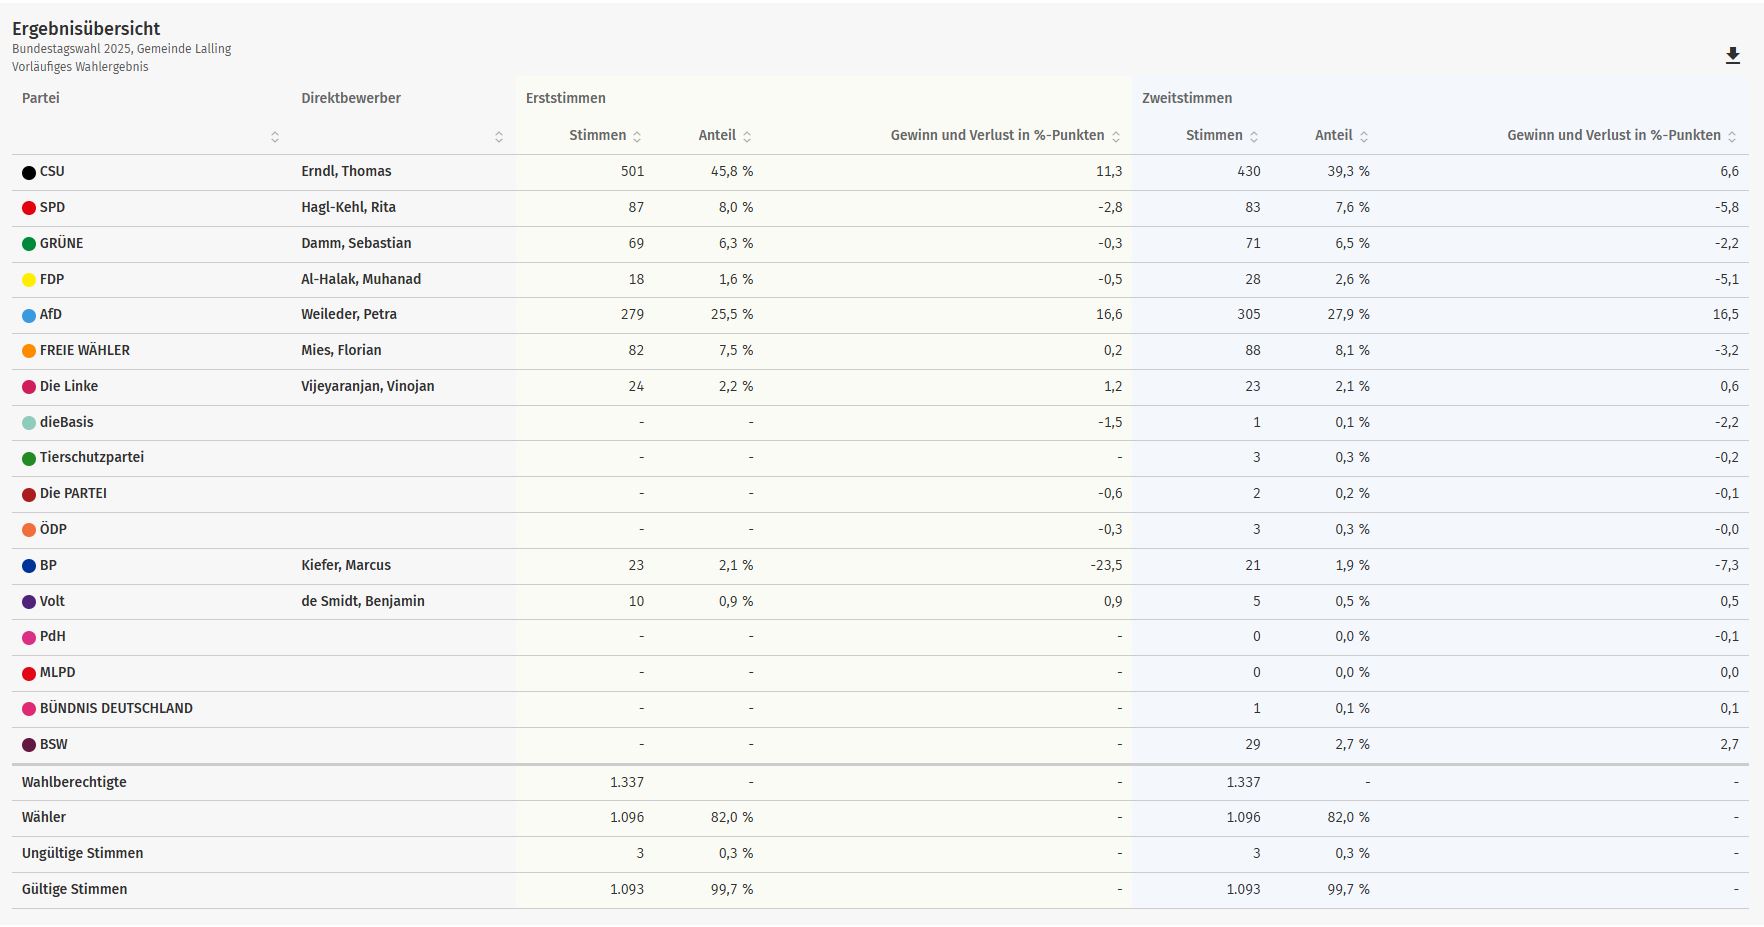Click the yellow FDP party color dot
Image resolution: width=1764 pixels, height=927 pixels.
(29, 280)
